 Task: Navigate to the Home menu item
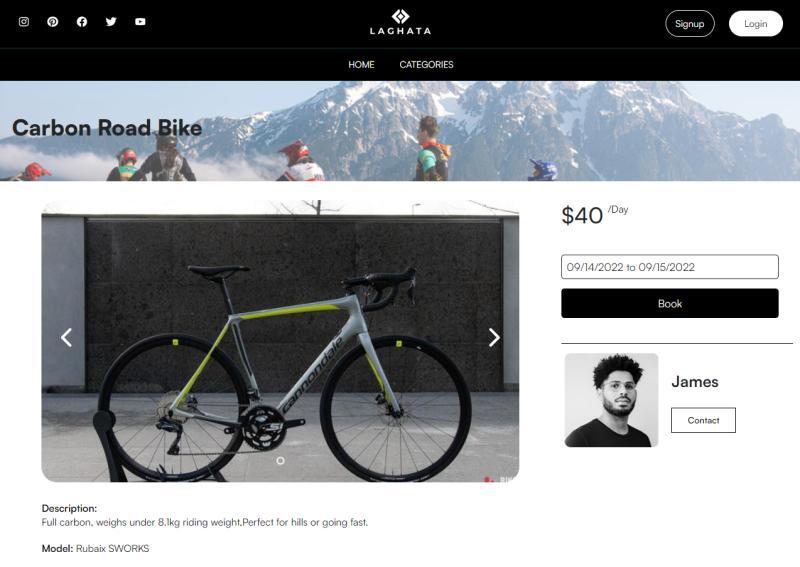coord(361,65)
